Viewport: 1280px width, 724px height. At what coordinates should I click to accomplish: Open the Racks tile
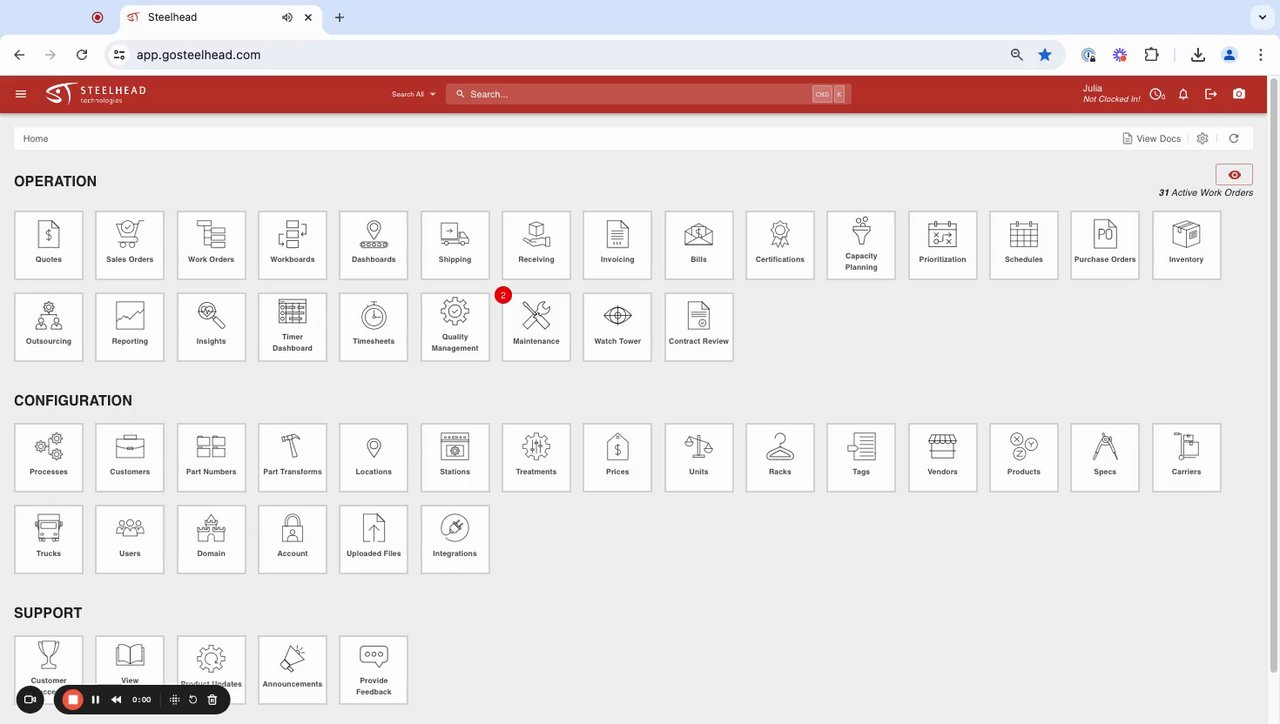pos(780,457)
